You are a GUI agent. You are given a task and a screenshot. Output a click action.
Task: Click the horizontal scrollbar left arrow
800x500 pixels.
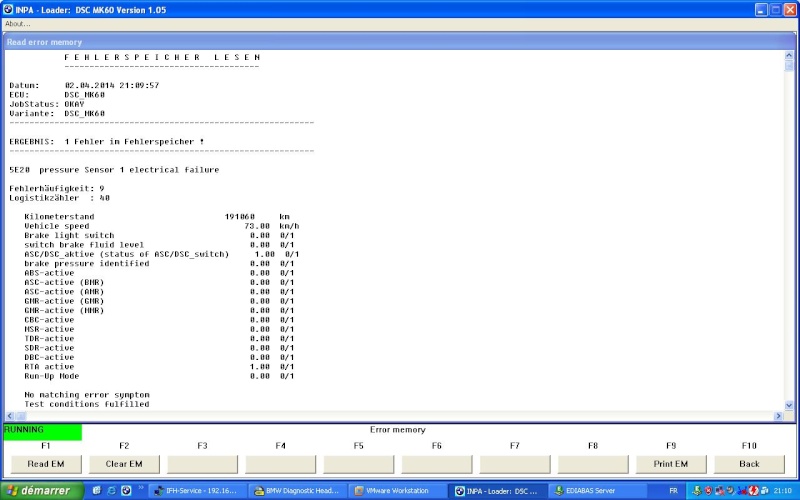10,416
